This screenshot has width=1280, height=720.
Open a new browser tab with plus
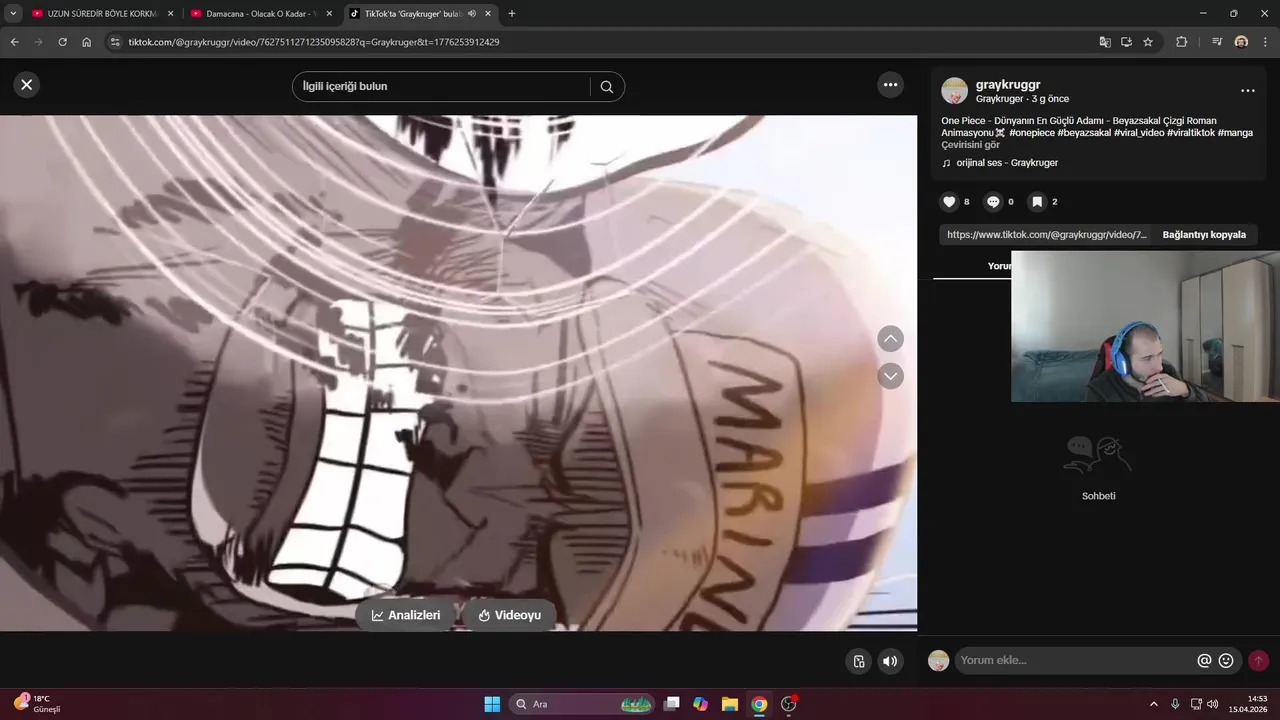click(512, 14)
